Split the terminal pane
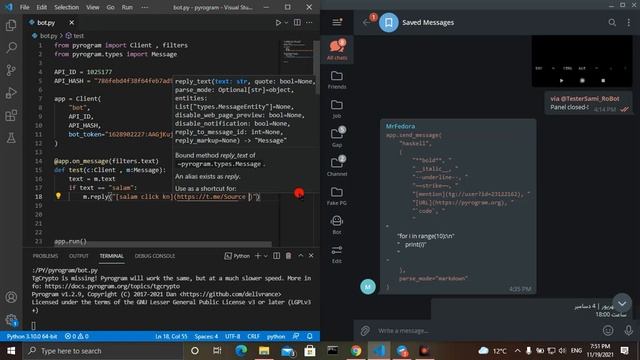The image size is (640, 360). (x=276, y=256)
